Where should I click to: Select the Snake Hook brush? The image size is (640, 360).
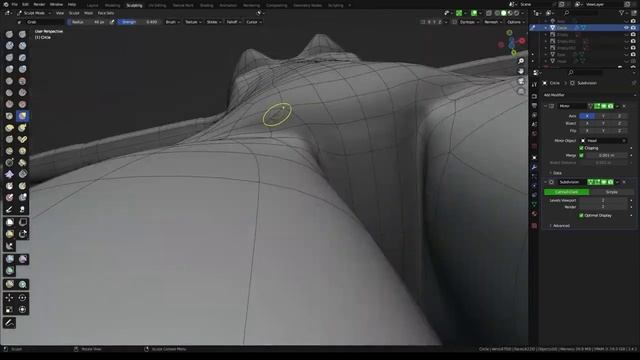click(22, 128)
